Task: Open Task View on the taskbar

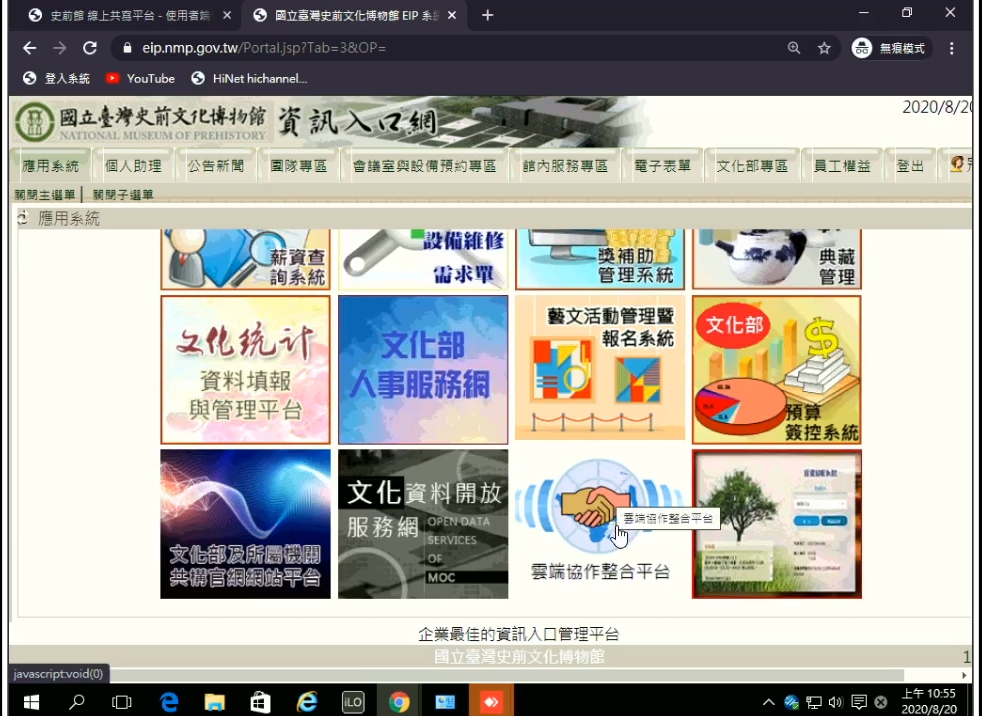Action: [x=121, y=702]
